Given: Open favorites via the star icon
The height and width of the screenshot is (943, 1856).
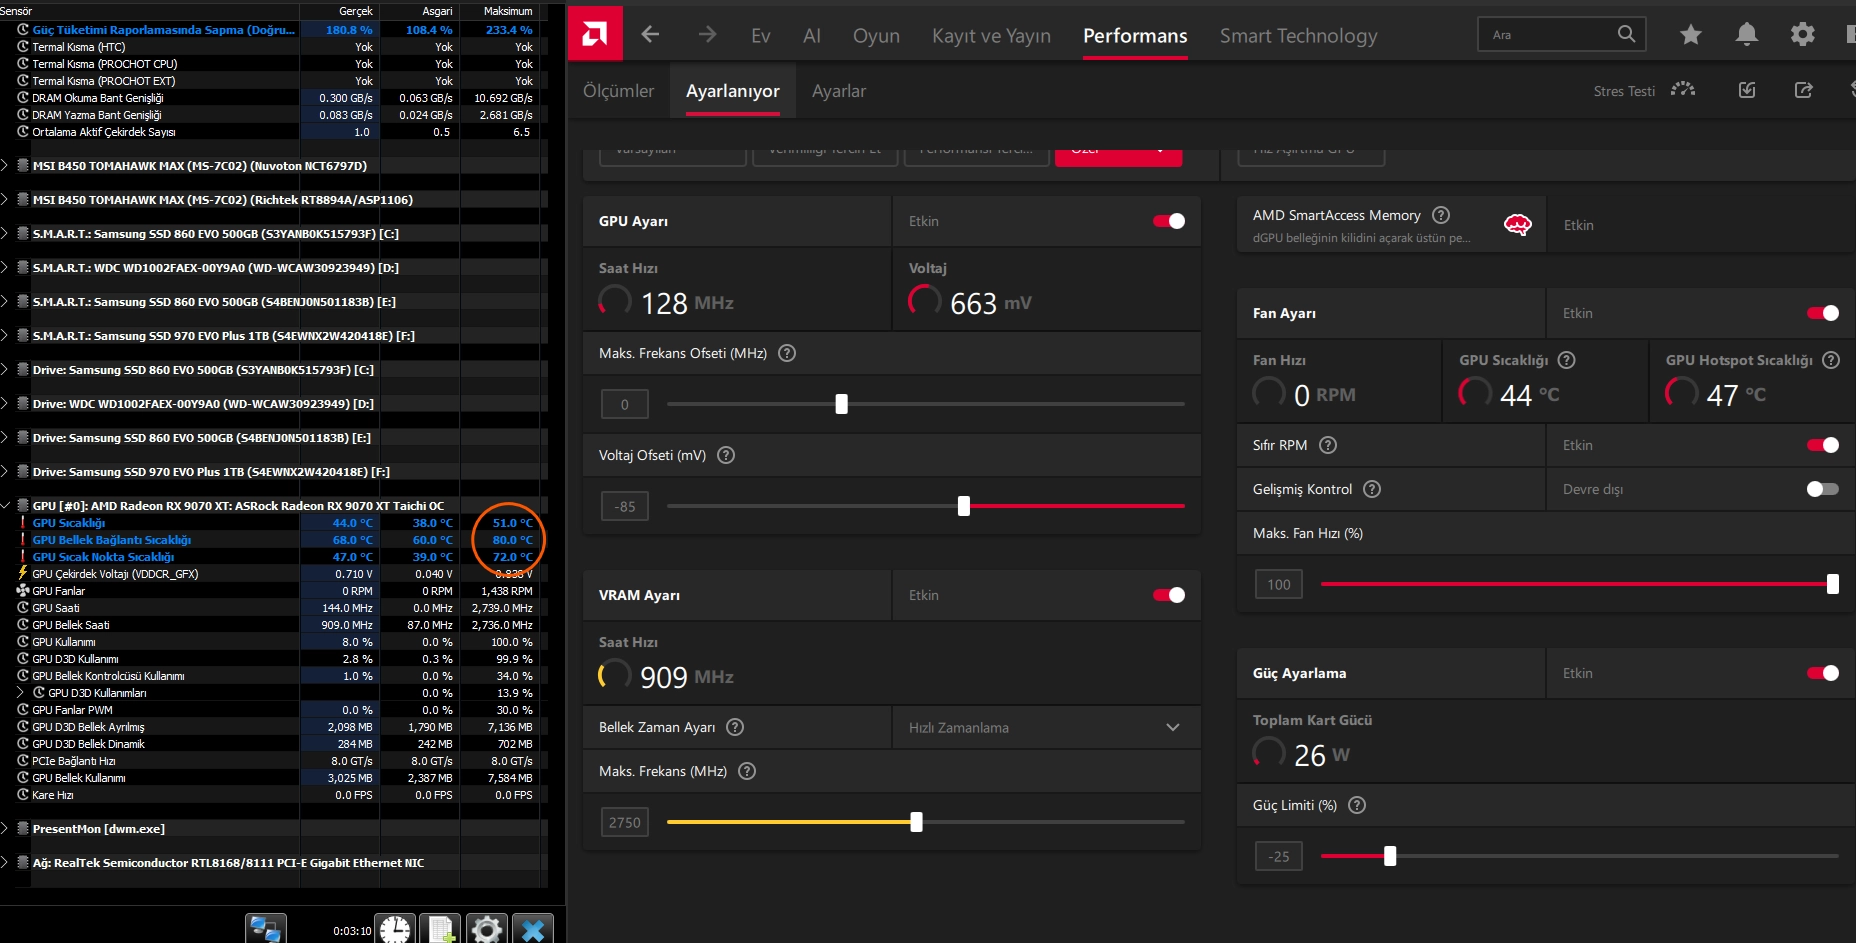Looking at the screenshot, I should tap(1691, 35).
